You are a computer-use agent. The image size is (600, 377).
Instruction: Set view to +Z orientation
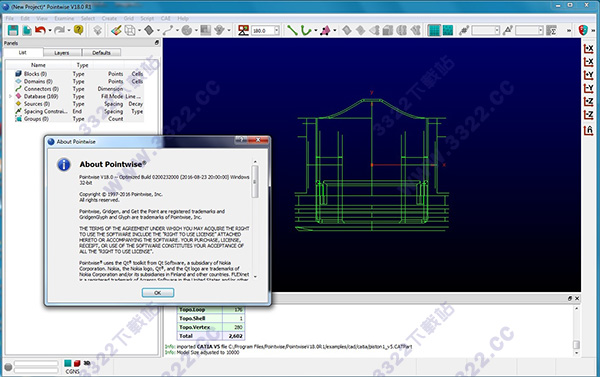click(x=589, y=102)
